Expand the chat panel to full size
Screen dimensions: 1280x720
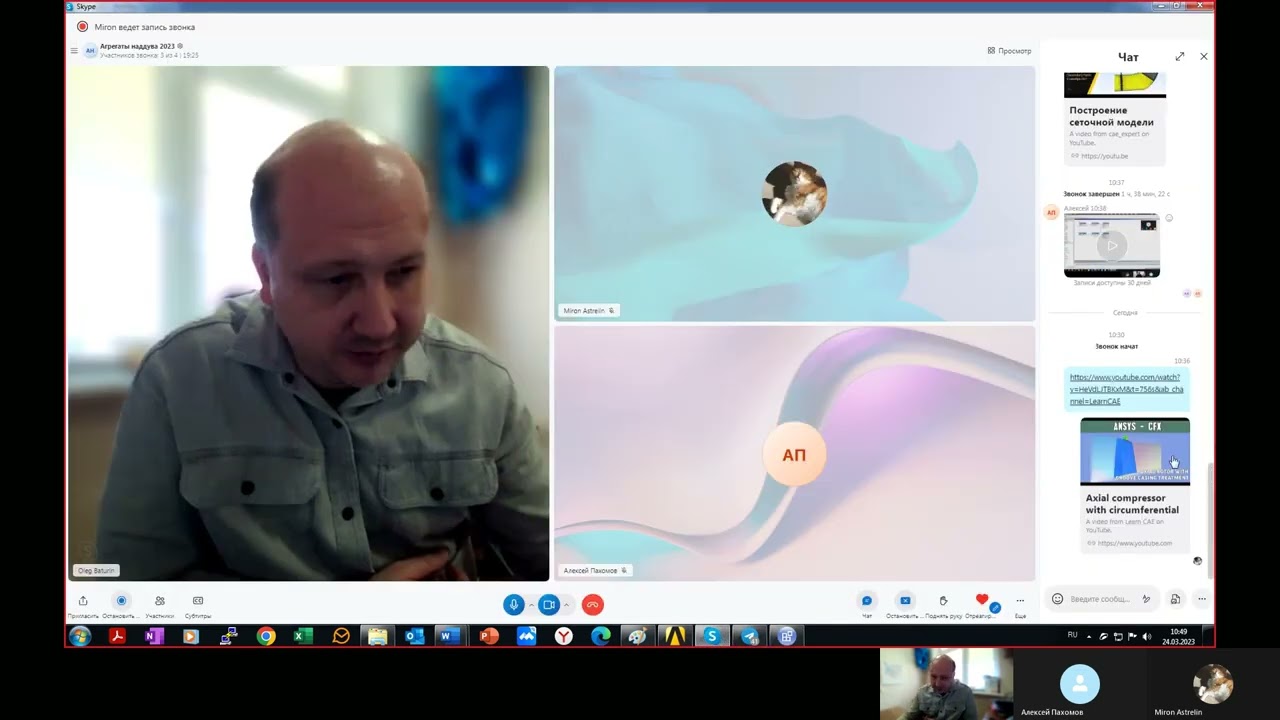pyautogui.click(x=1180, y=57)
